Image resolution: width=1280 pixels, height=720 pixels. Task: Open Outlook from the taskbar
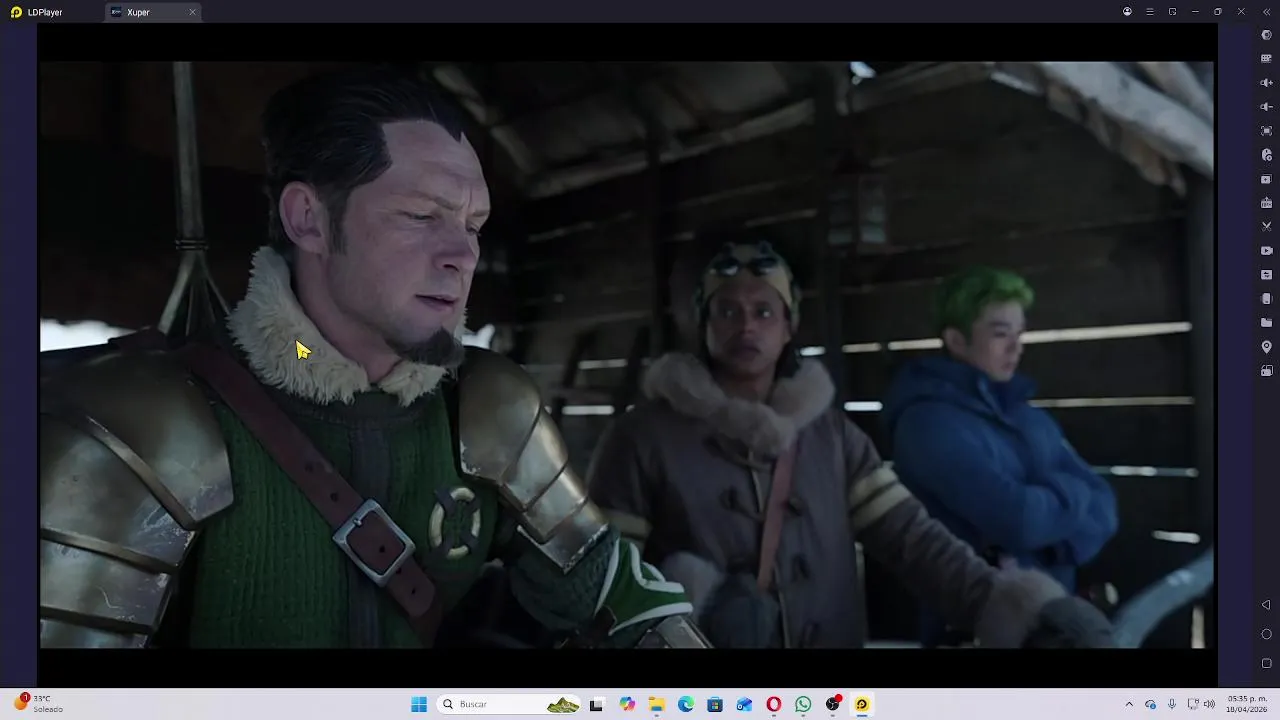click(x=744, y=704)
